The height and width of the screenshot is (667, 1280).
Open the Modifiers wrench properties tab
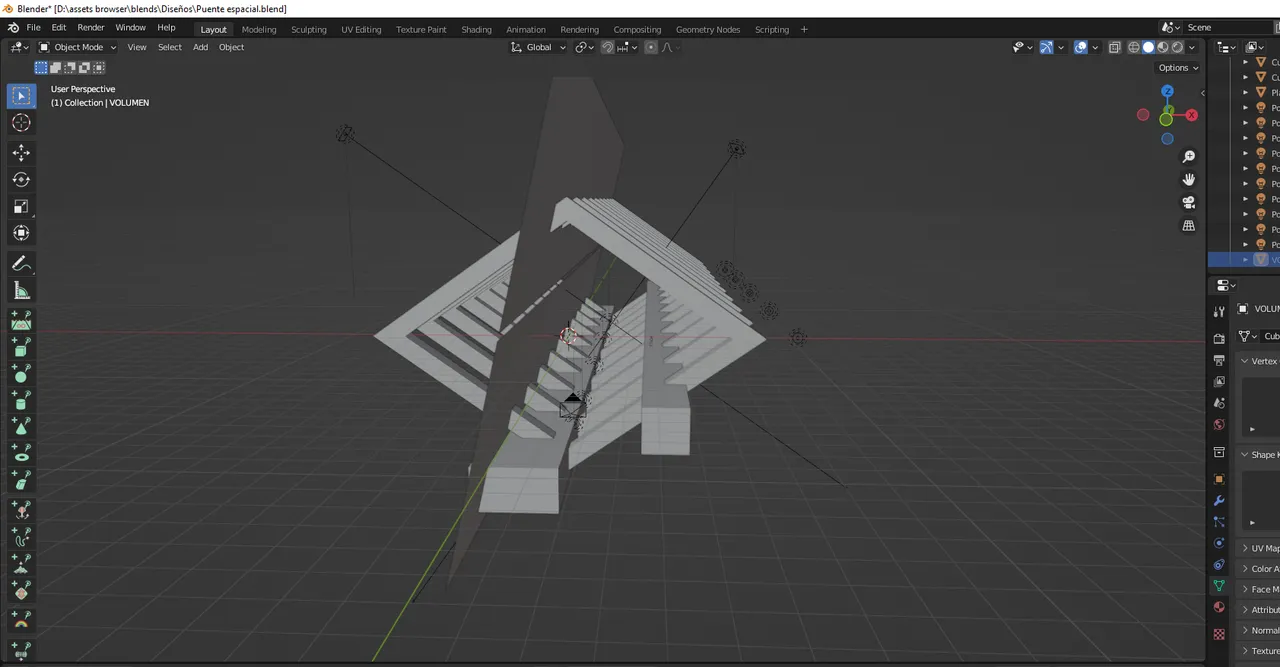(x=1219, y=500)
